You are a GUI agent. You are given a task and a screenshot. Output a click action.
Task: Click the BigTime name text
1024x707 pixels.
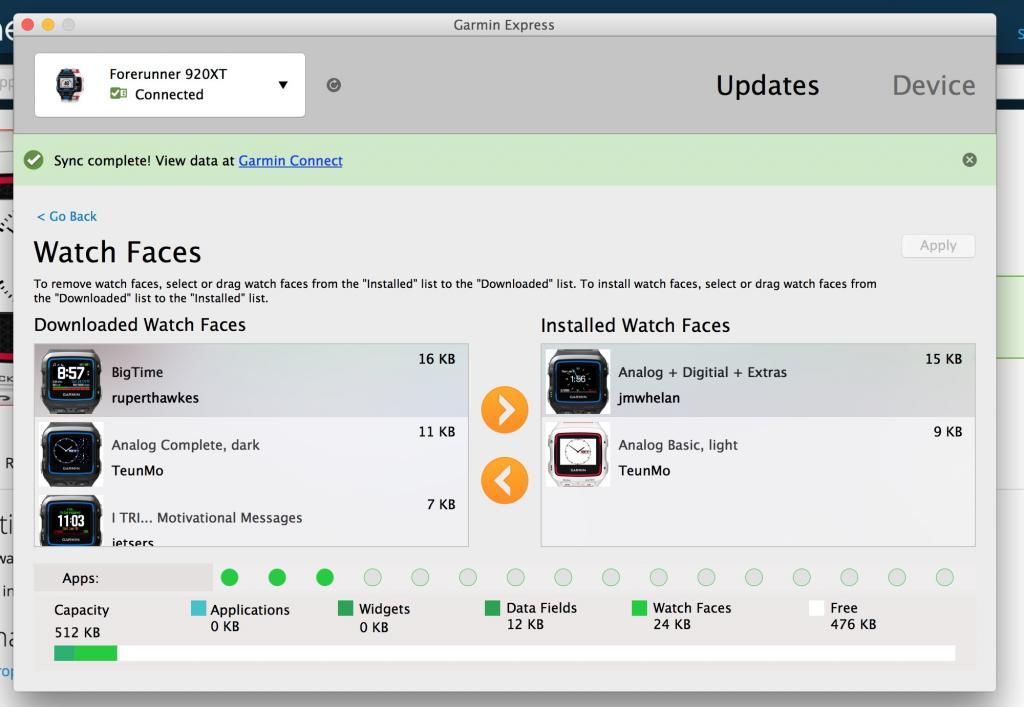tap(137, 372)
